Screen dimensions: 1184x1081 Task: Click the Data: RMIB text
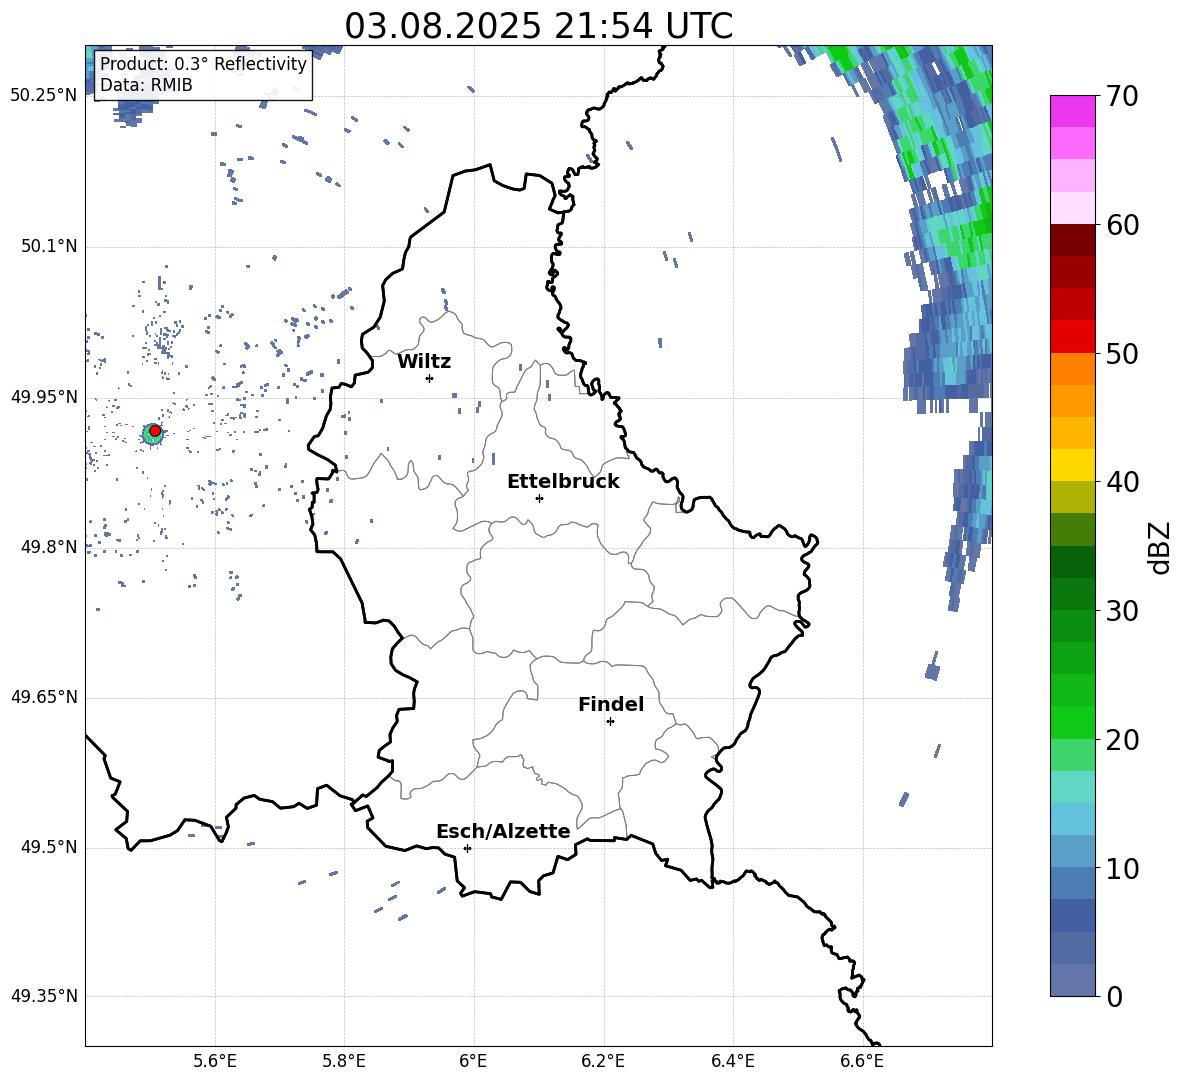146,85
